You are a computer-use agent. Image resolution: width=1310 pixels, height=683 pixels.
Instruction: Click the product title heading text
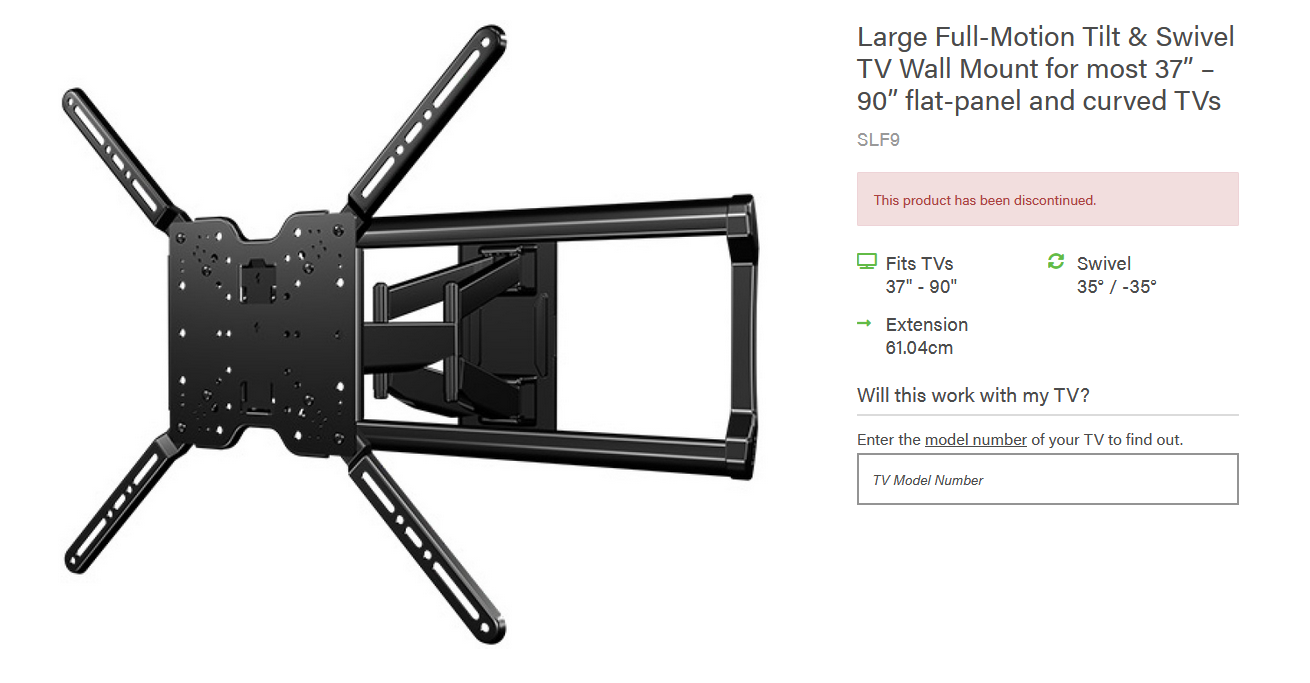[x=1046, y=69]
